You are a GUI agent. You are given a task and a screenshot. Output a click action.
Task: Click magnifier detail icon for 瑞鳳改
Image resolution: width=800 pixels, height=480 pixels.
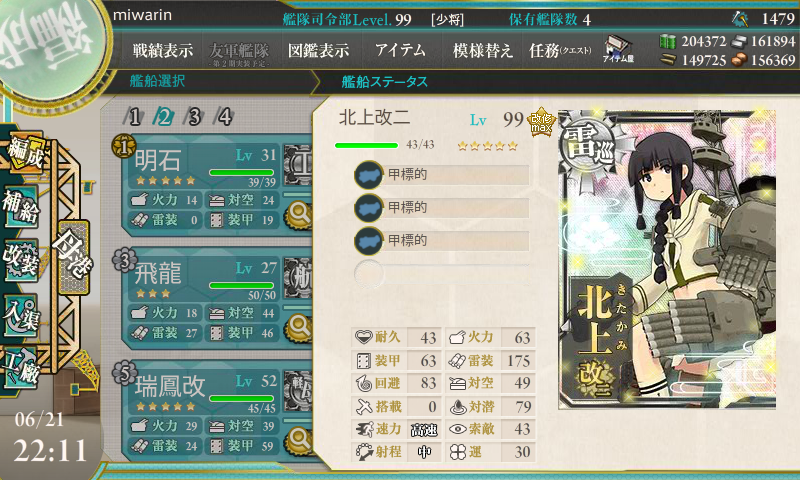click(x=299, y=440)
